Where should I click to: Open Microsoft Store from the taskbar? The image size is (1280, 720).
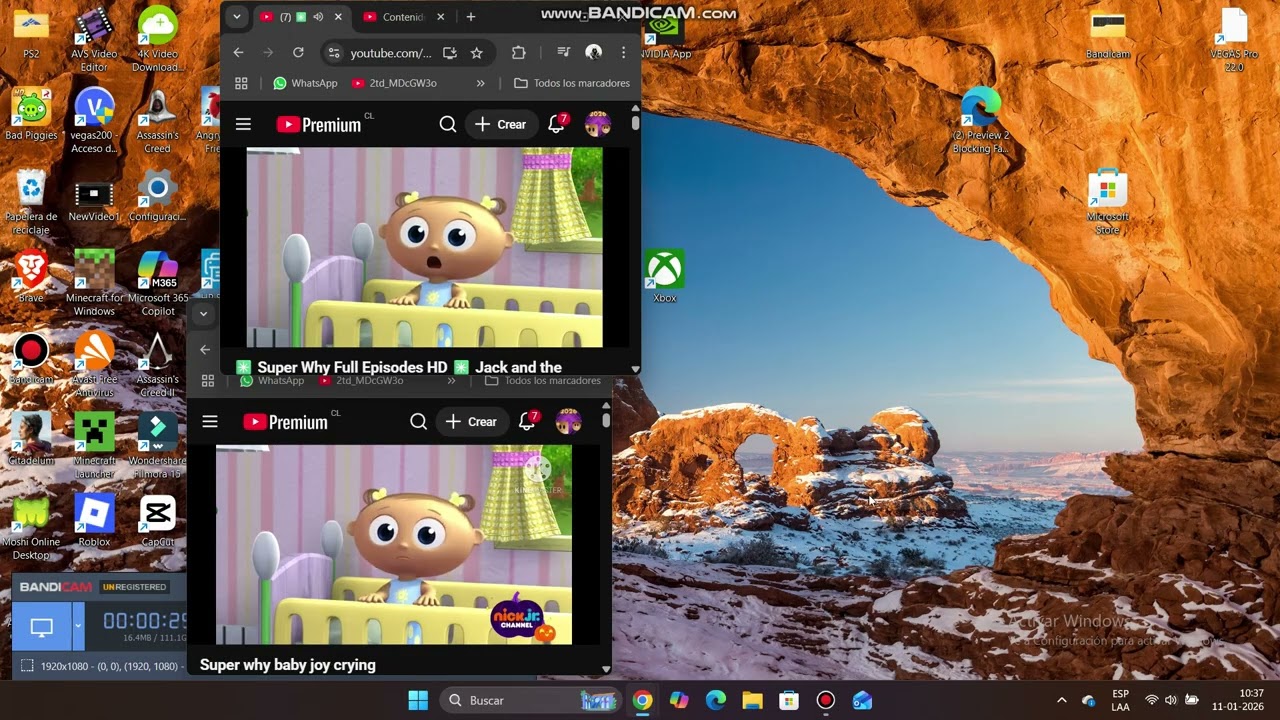coord(789,700)
